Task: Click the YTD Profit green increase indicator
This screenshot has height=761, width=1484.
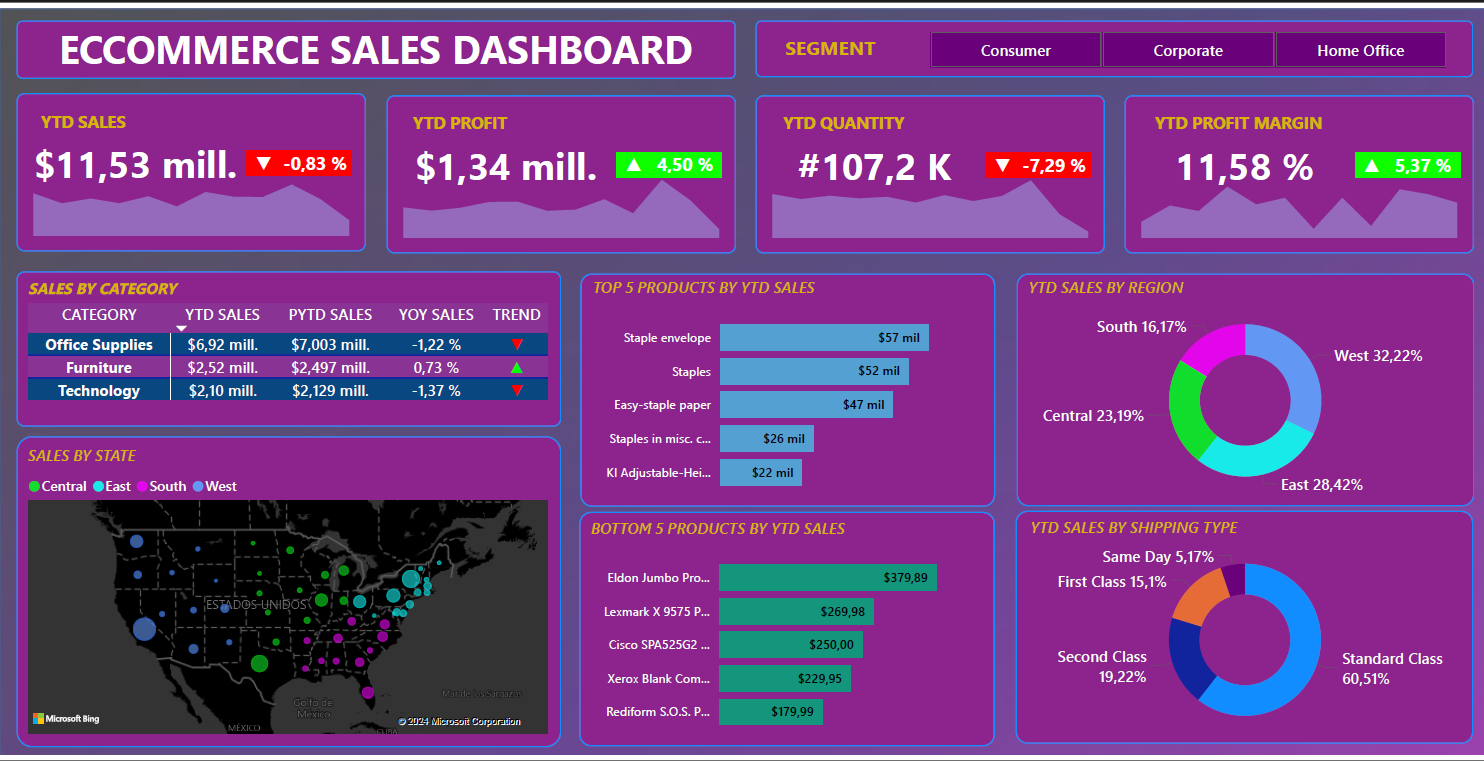Action: (x=669, y=165)
